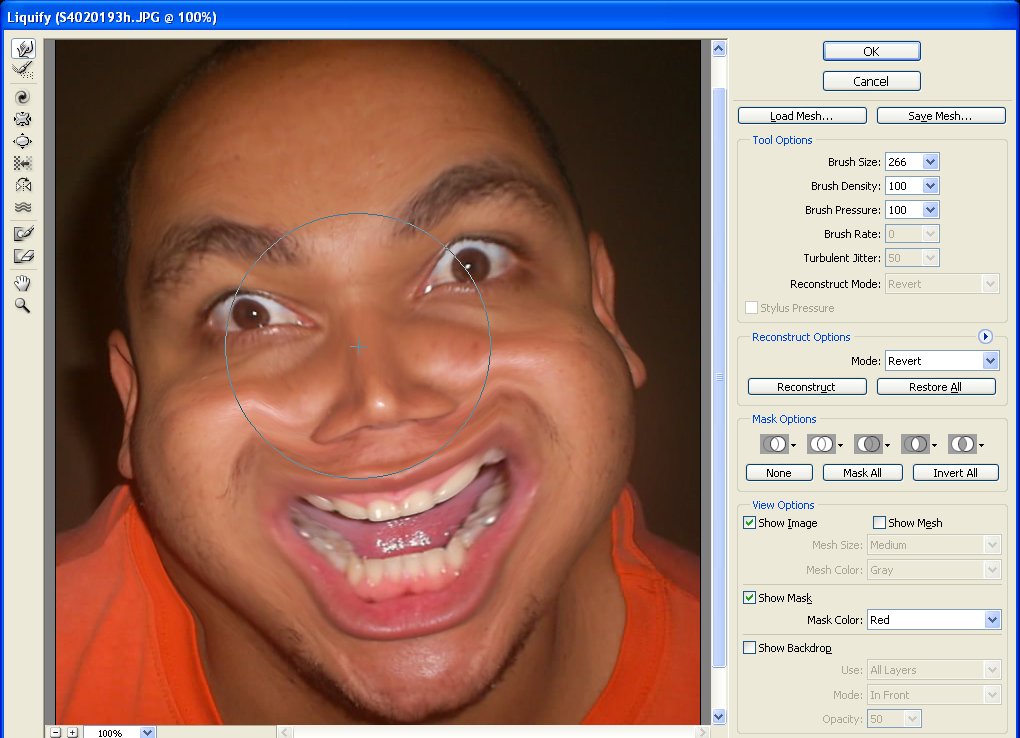
Task: Select the Mirror tool
Action: pyautogui.click(x=23, y=185)
